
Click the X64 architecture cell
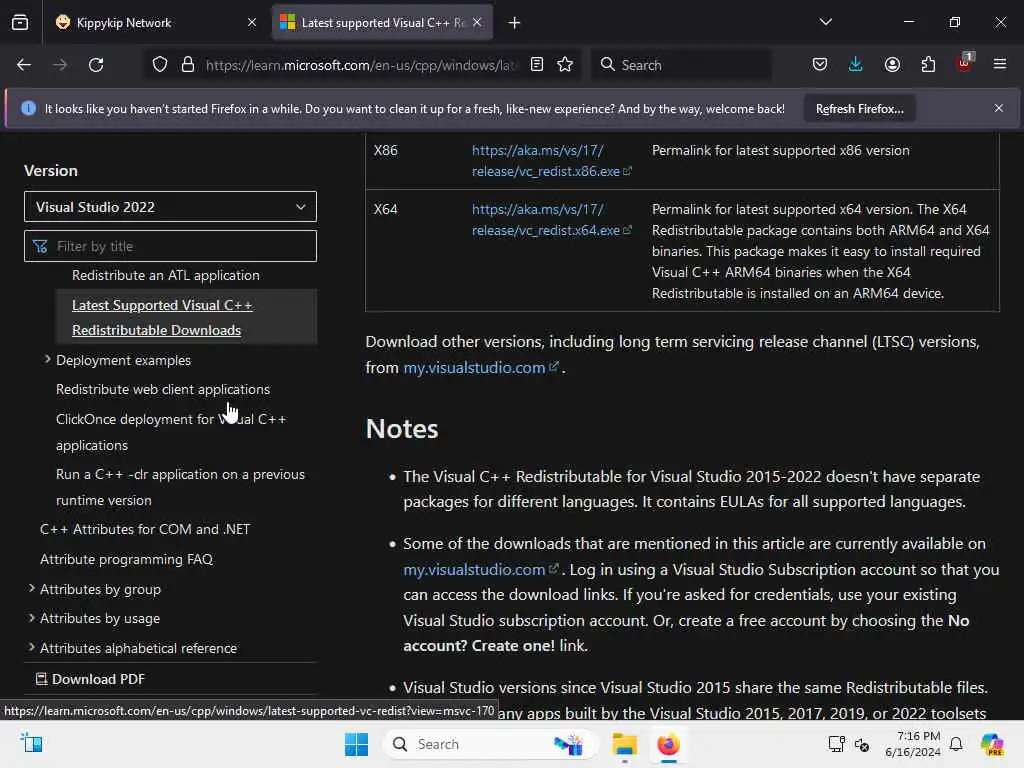(386, 209)
